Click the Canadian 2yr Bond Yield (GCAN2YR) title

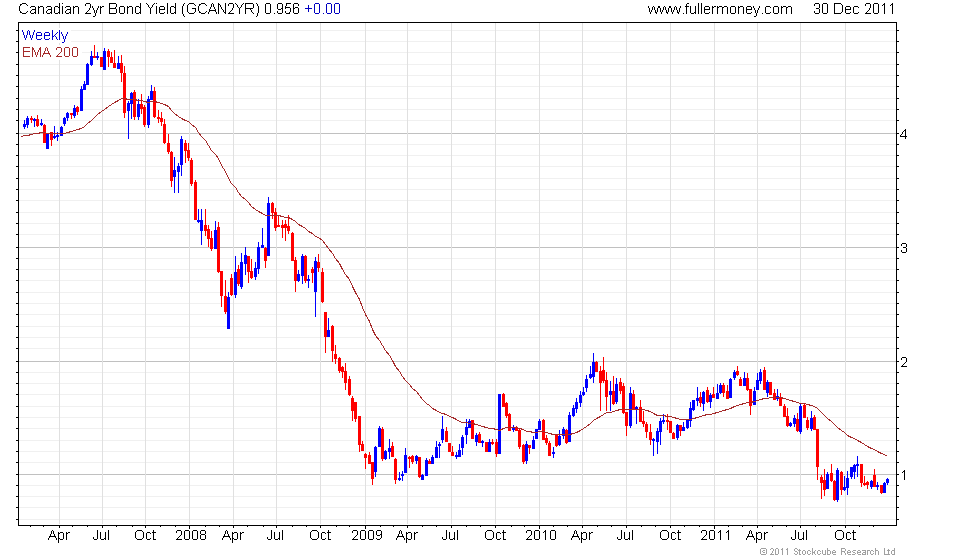pyautogui.click(x=139, y=9)
